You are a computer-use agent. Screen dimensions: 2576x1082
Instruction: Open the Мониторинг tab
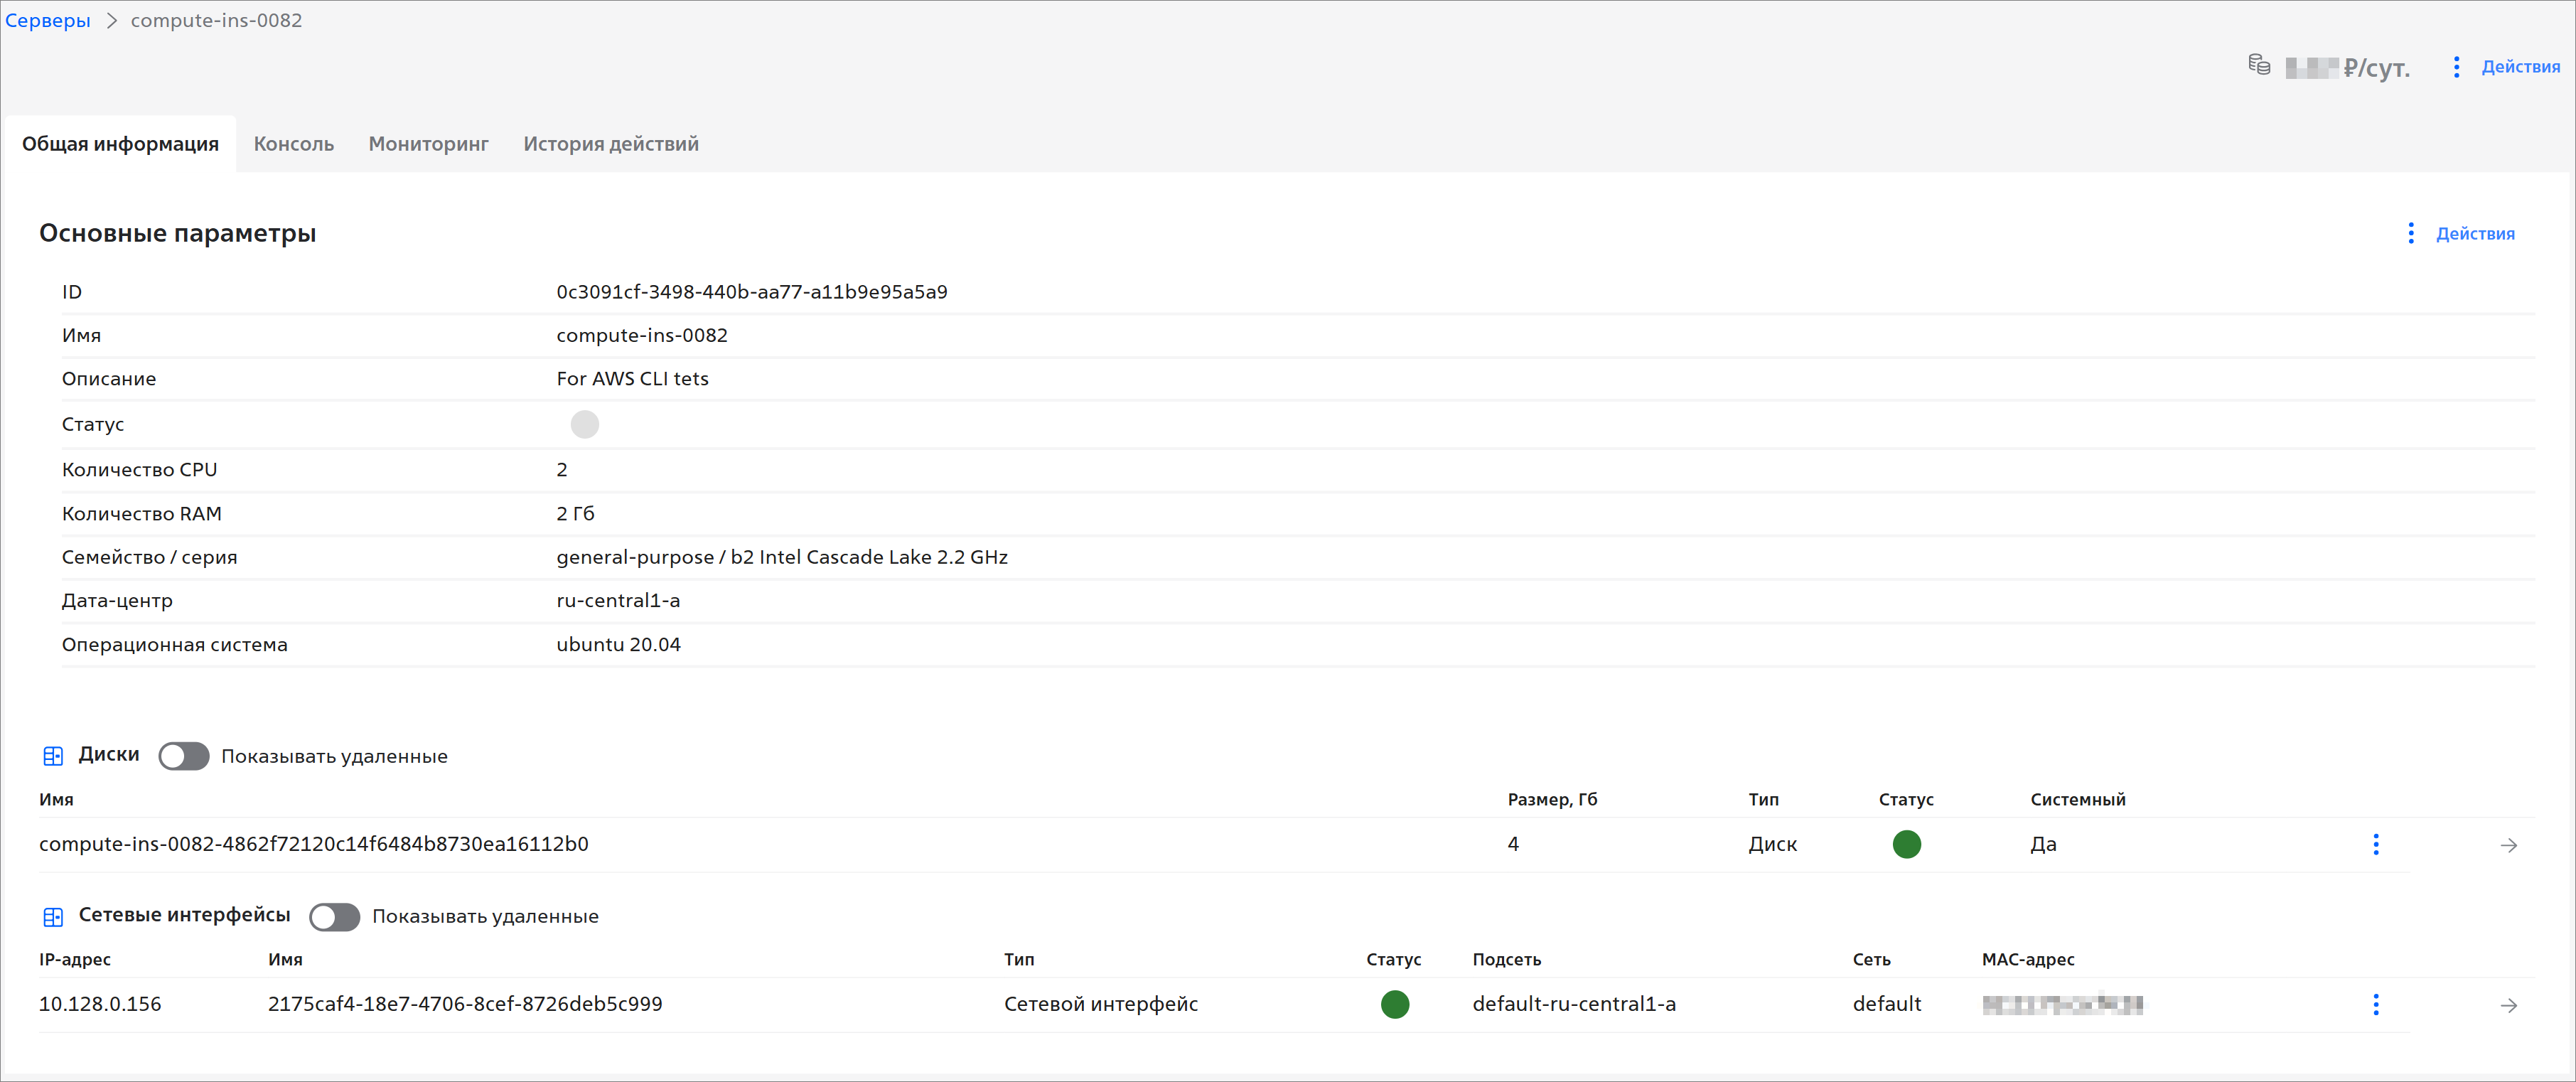point(428,144)
